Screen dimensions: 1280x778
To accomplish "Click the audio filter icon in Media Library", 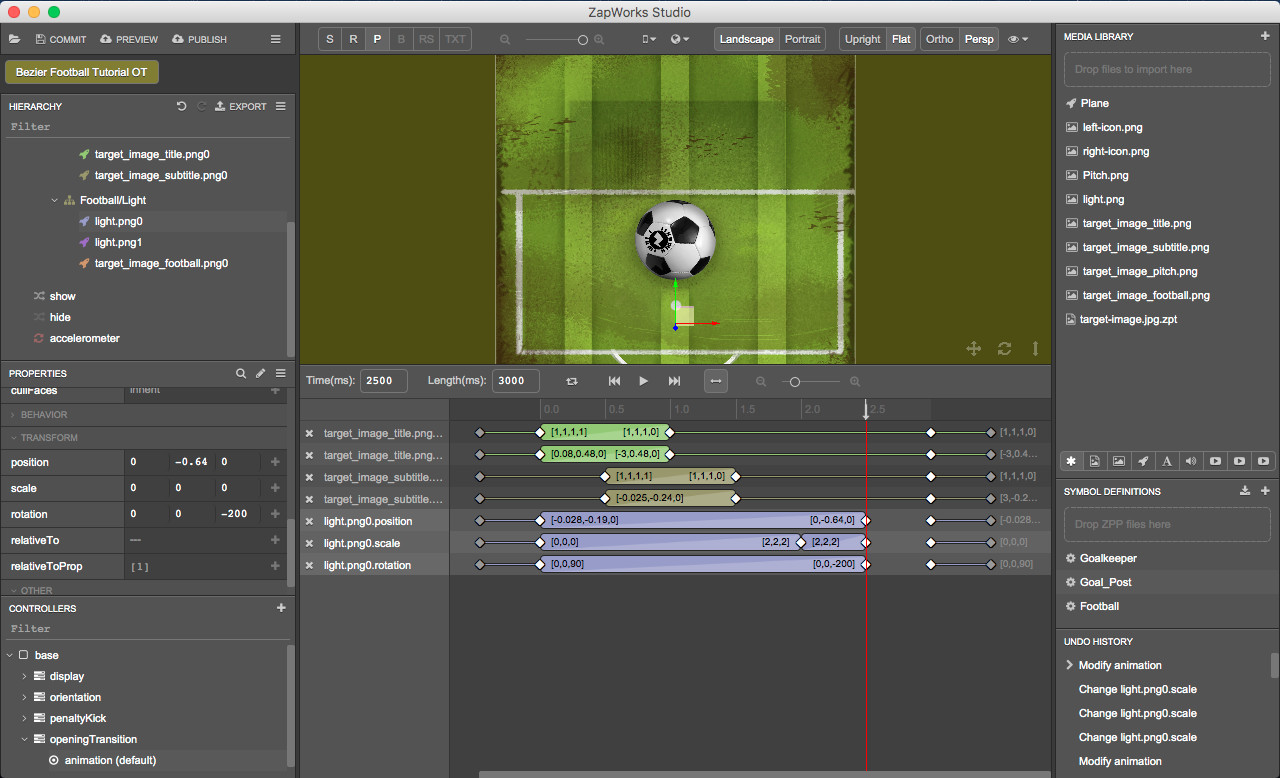I will pyautogui.click(x=1191, y=460).
